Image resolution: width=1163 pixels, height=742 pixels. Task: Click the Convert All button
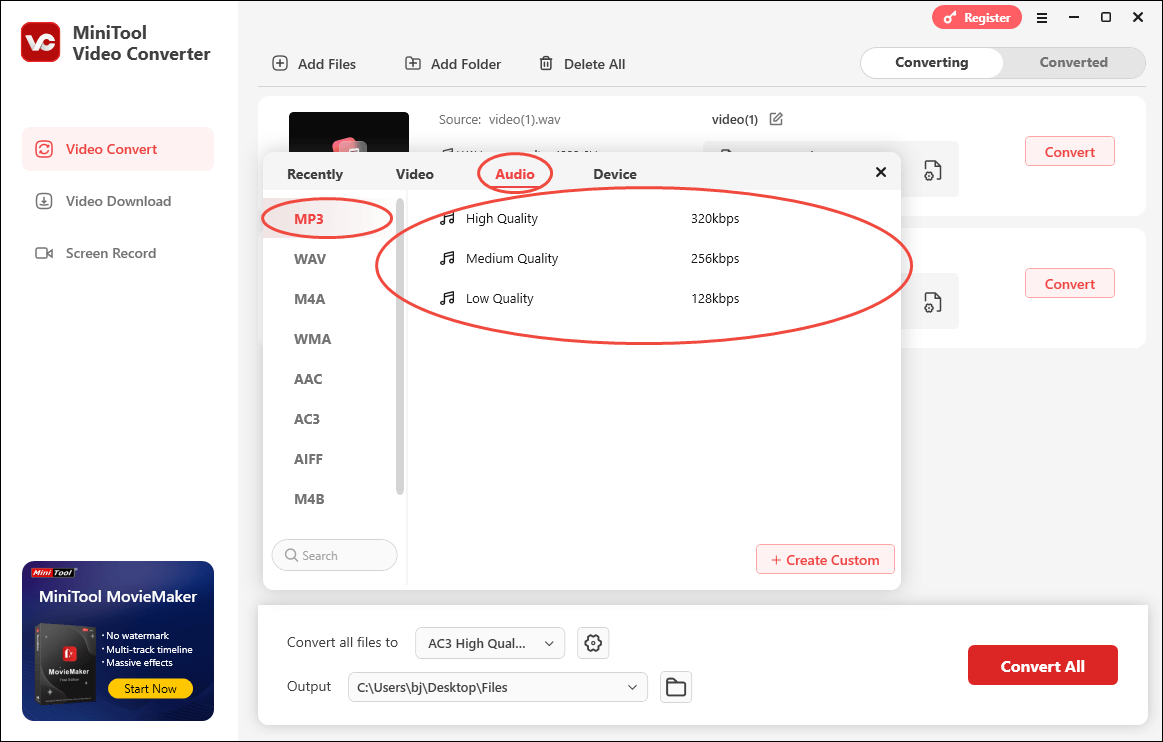(1042, 666)
